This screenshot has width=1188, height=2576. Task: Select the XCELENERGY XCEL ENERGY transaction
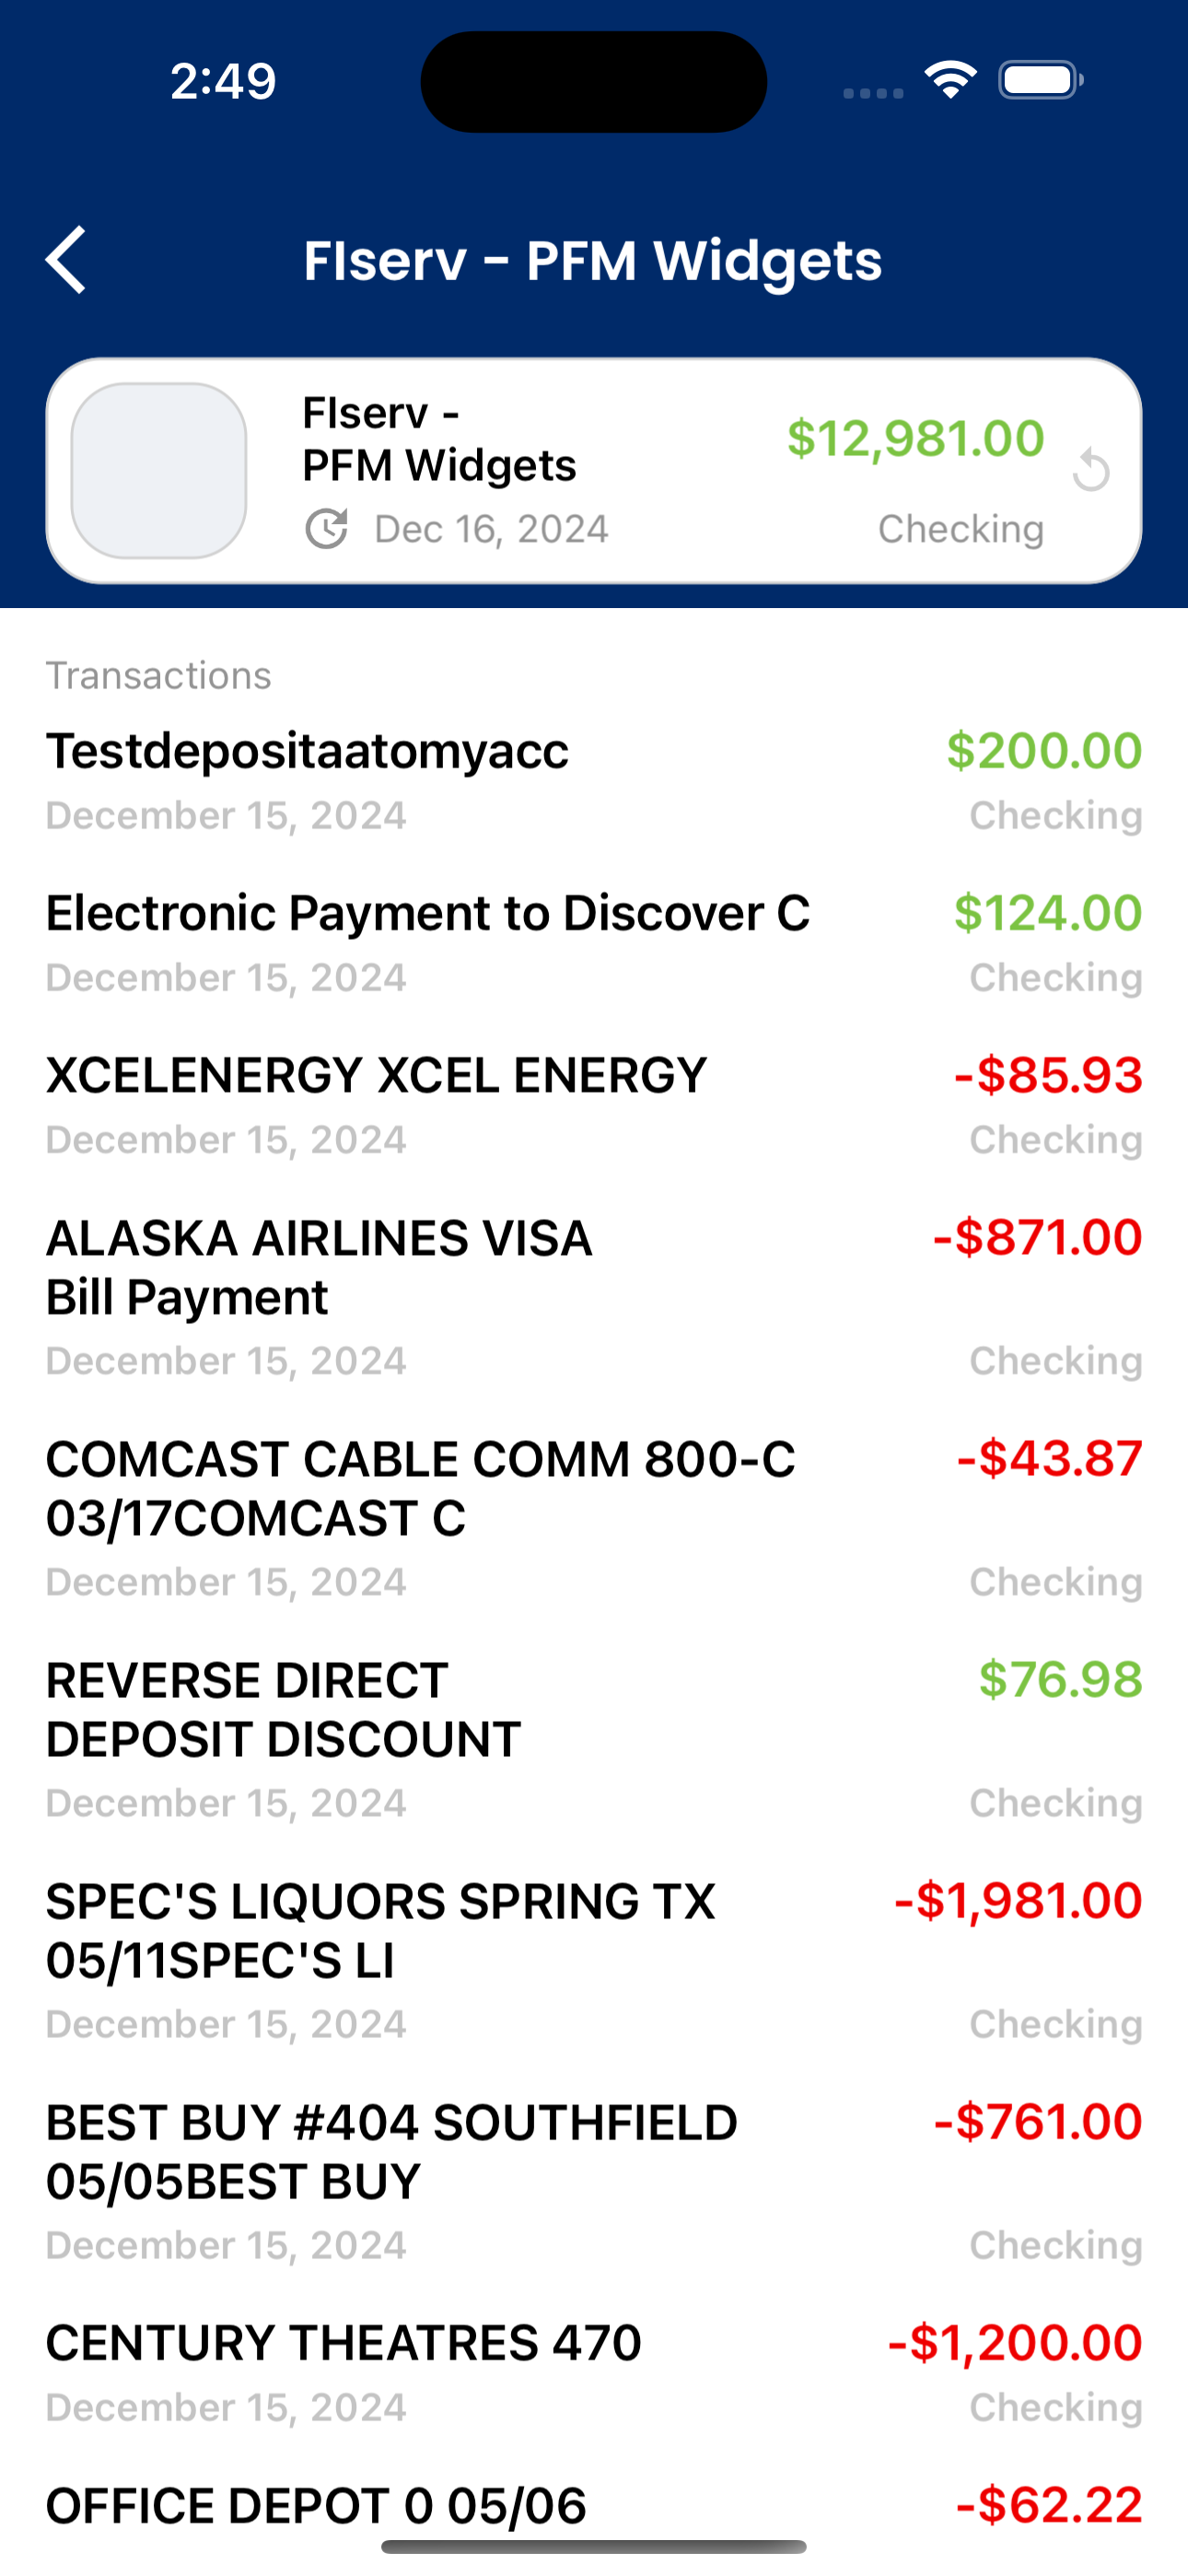pyautogui.click(x=594, y=1105)
